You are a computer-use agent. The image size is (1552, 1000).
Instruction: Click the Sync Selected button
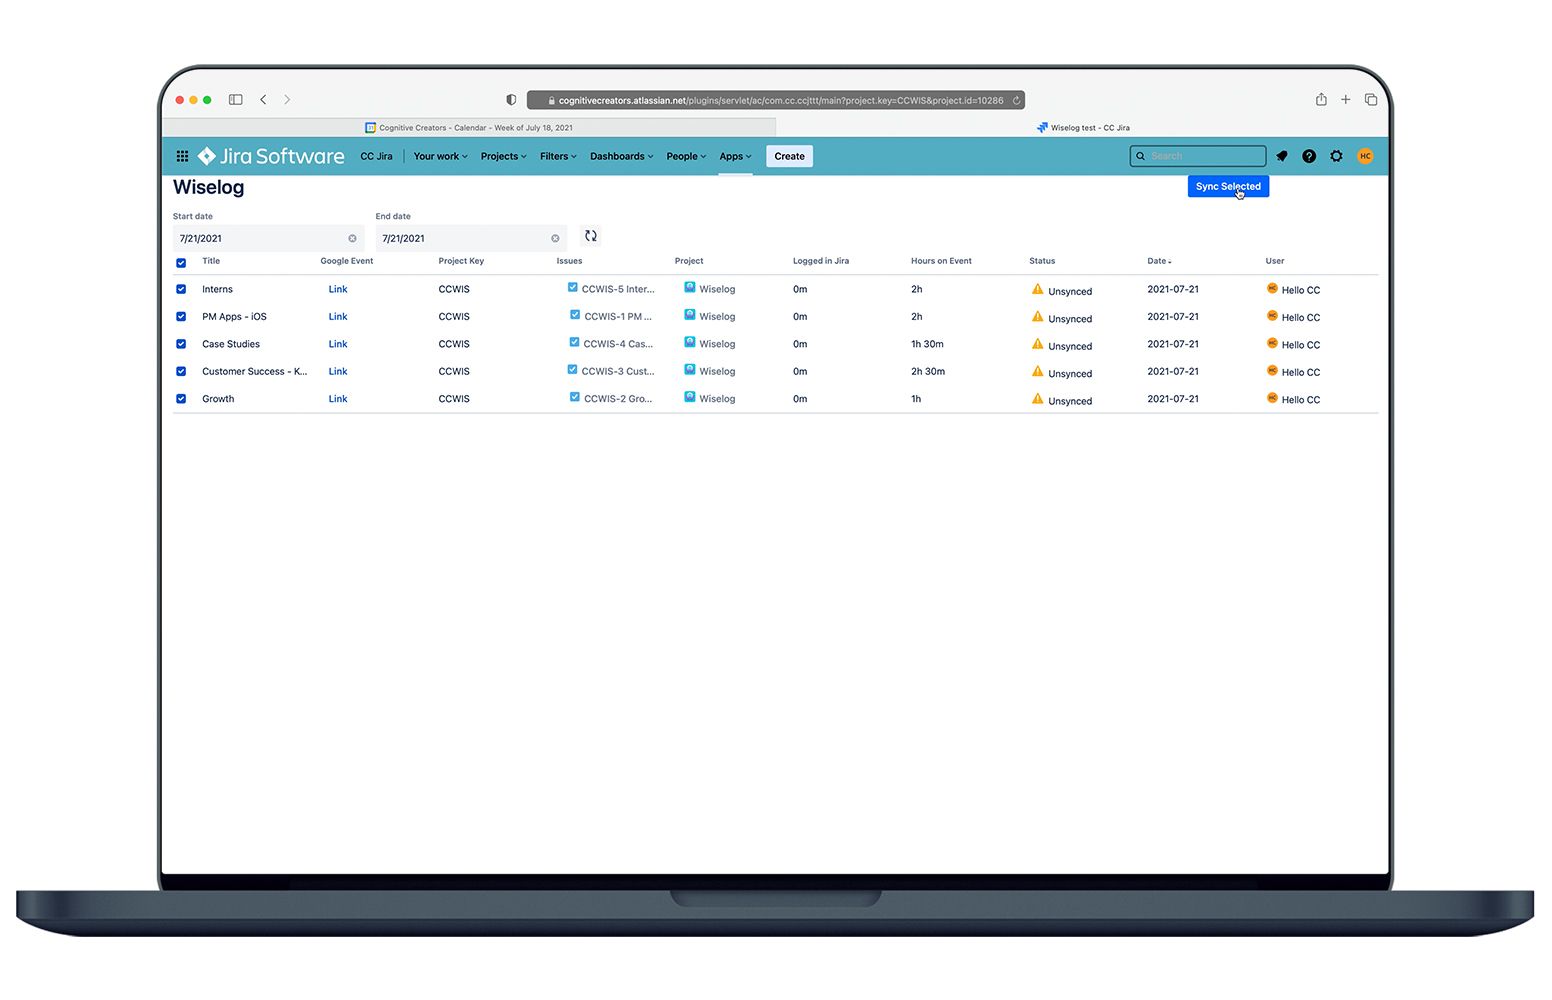point(1228,187)
